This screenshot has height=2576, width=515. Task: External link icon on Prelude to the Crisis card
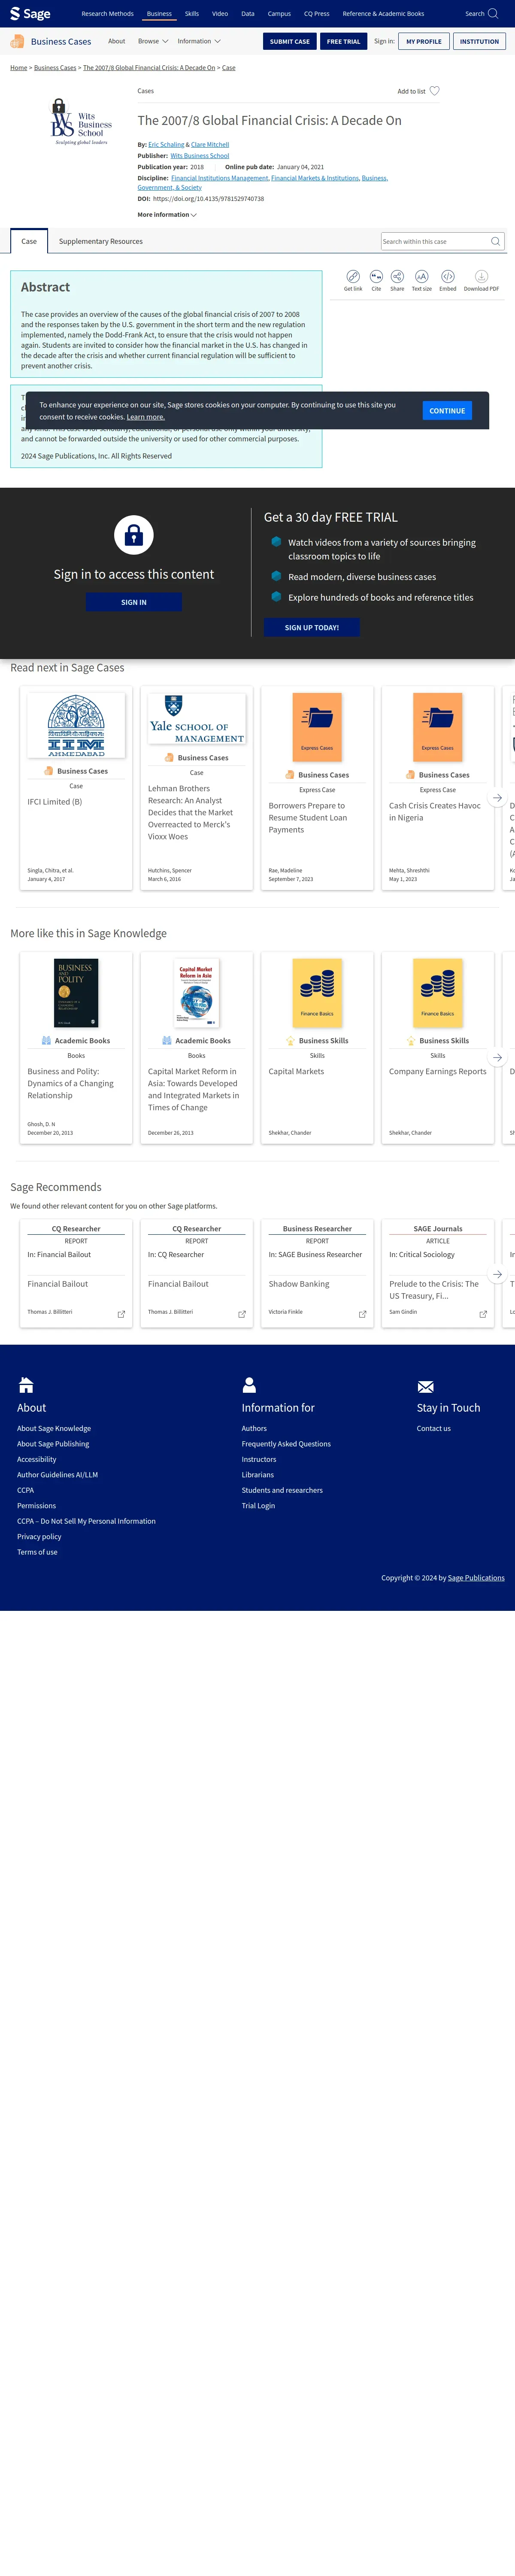pos(483,1314)
